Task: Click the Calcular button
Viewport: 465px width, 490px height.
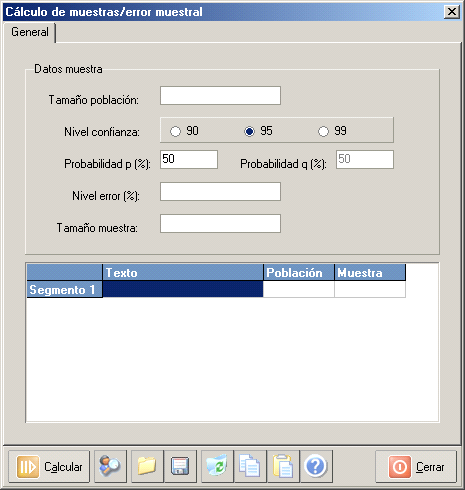Action: (49, 467)
